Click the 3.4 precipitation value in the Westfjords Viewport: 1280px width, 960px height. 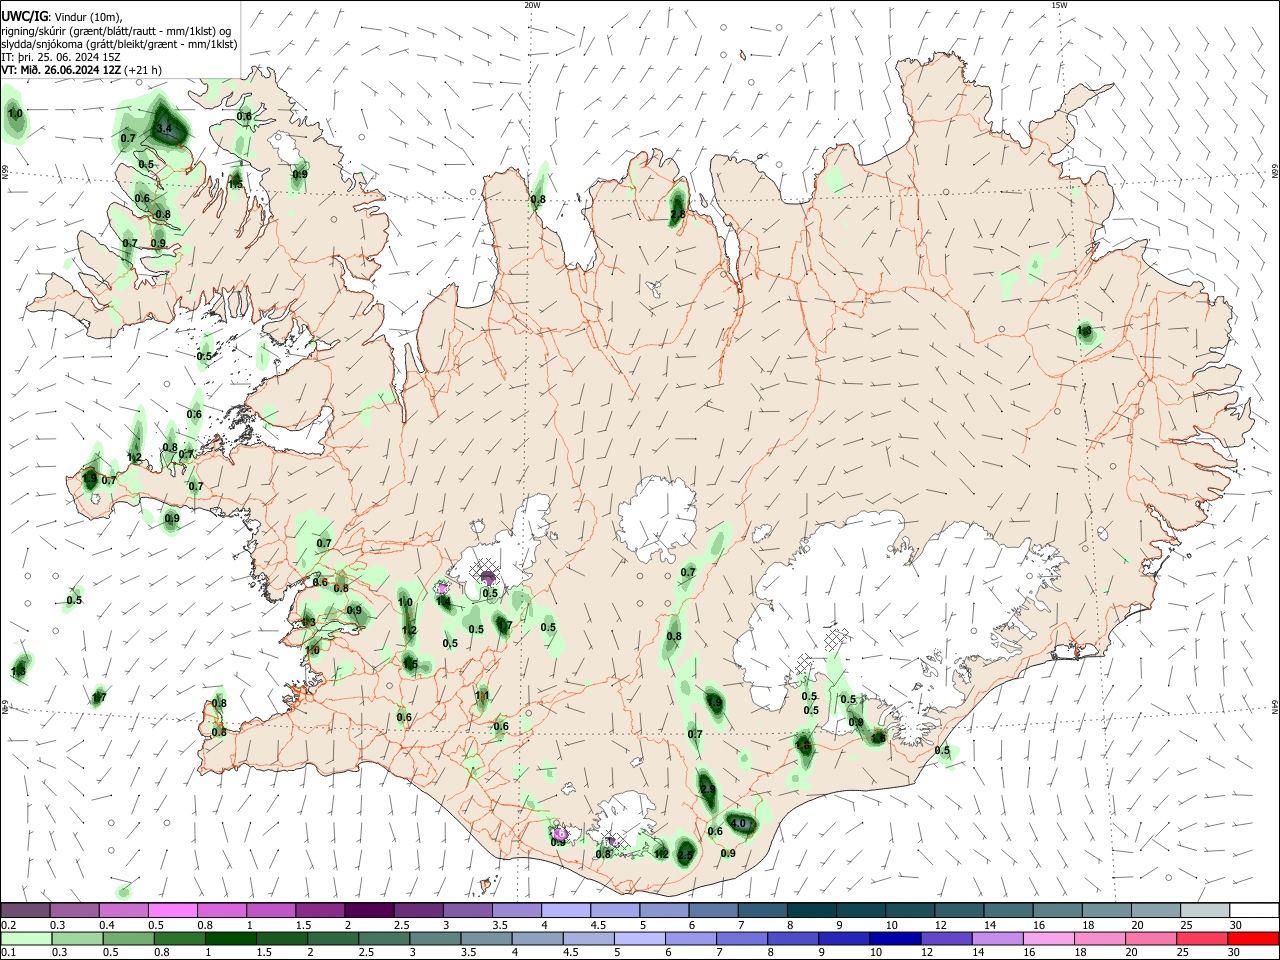166,129
